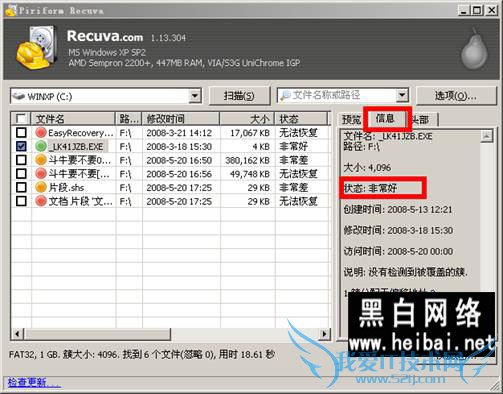Open 选项(O)... options button

pos(456,96)
